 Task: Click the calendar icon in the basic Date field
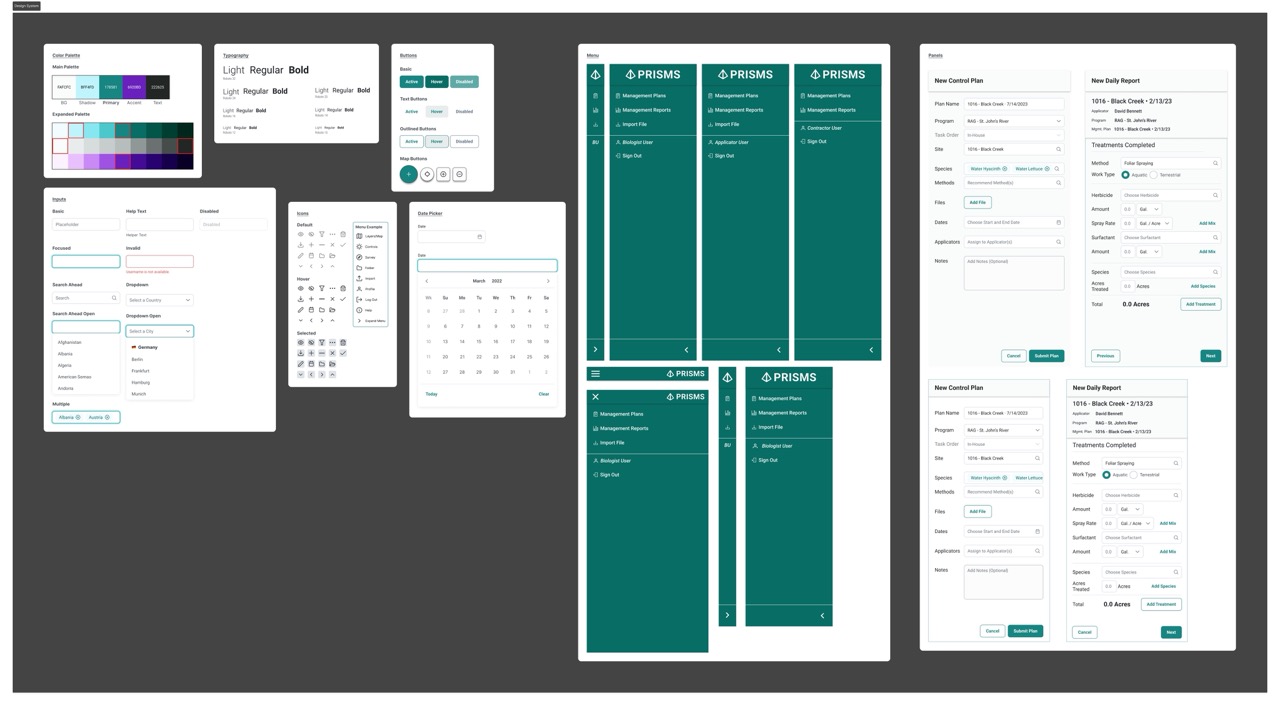point(479,237)
